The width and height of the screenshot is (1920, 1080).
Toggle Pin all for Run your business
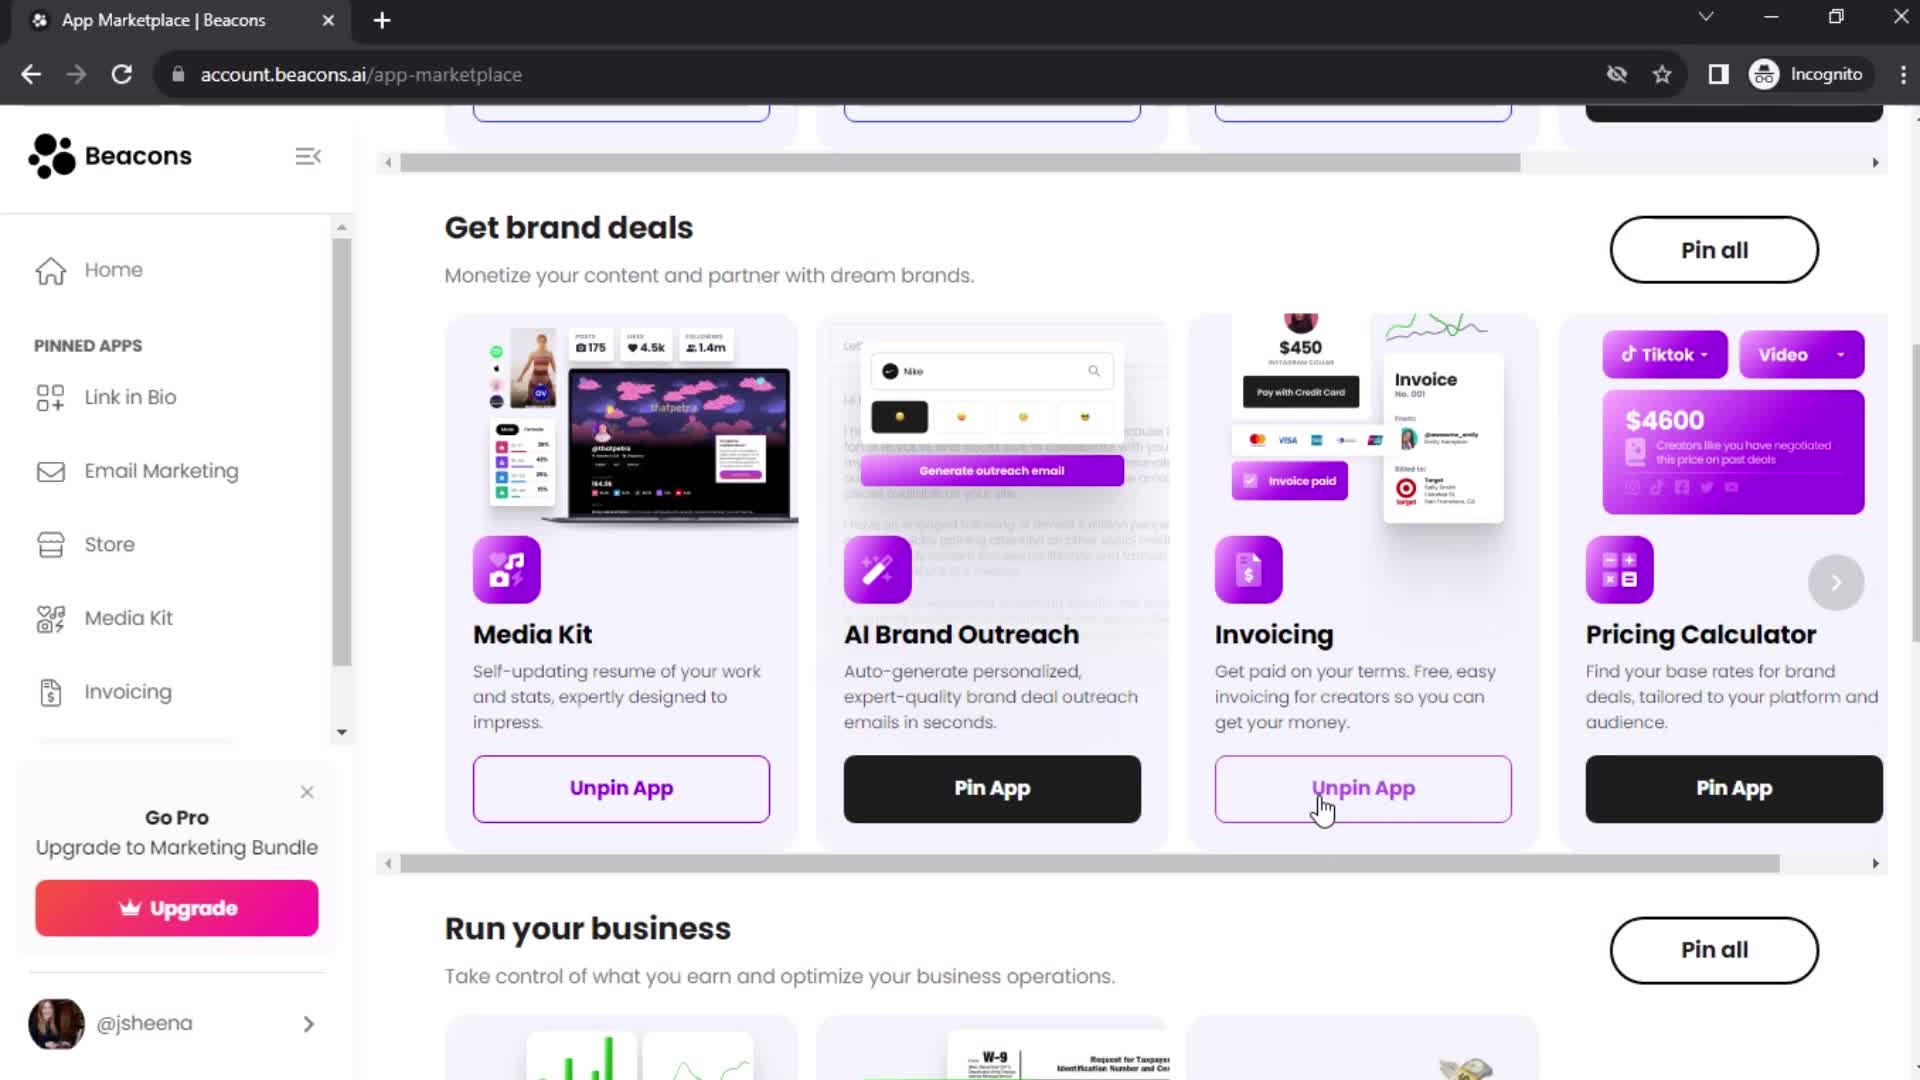[1714, 949]
